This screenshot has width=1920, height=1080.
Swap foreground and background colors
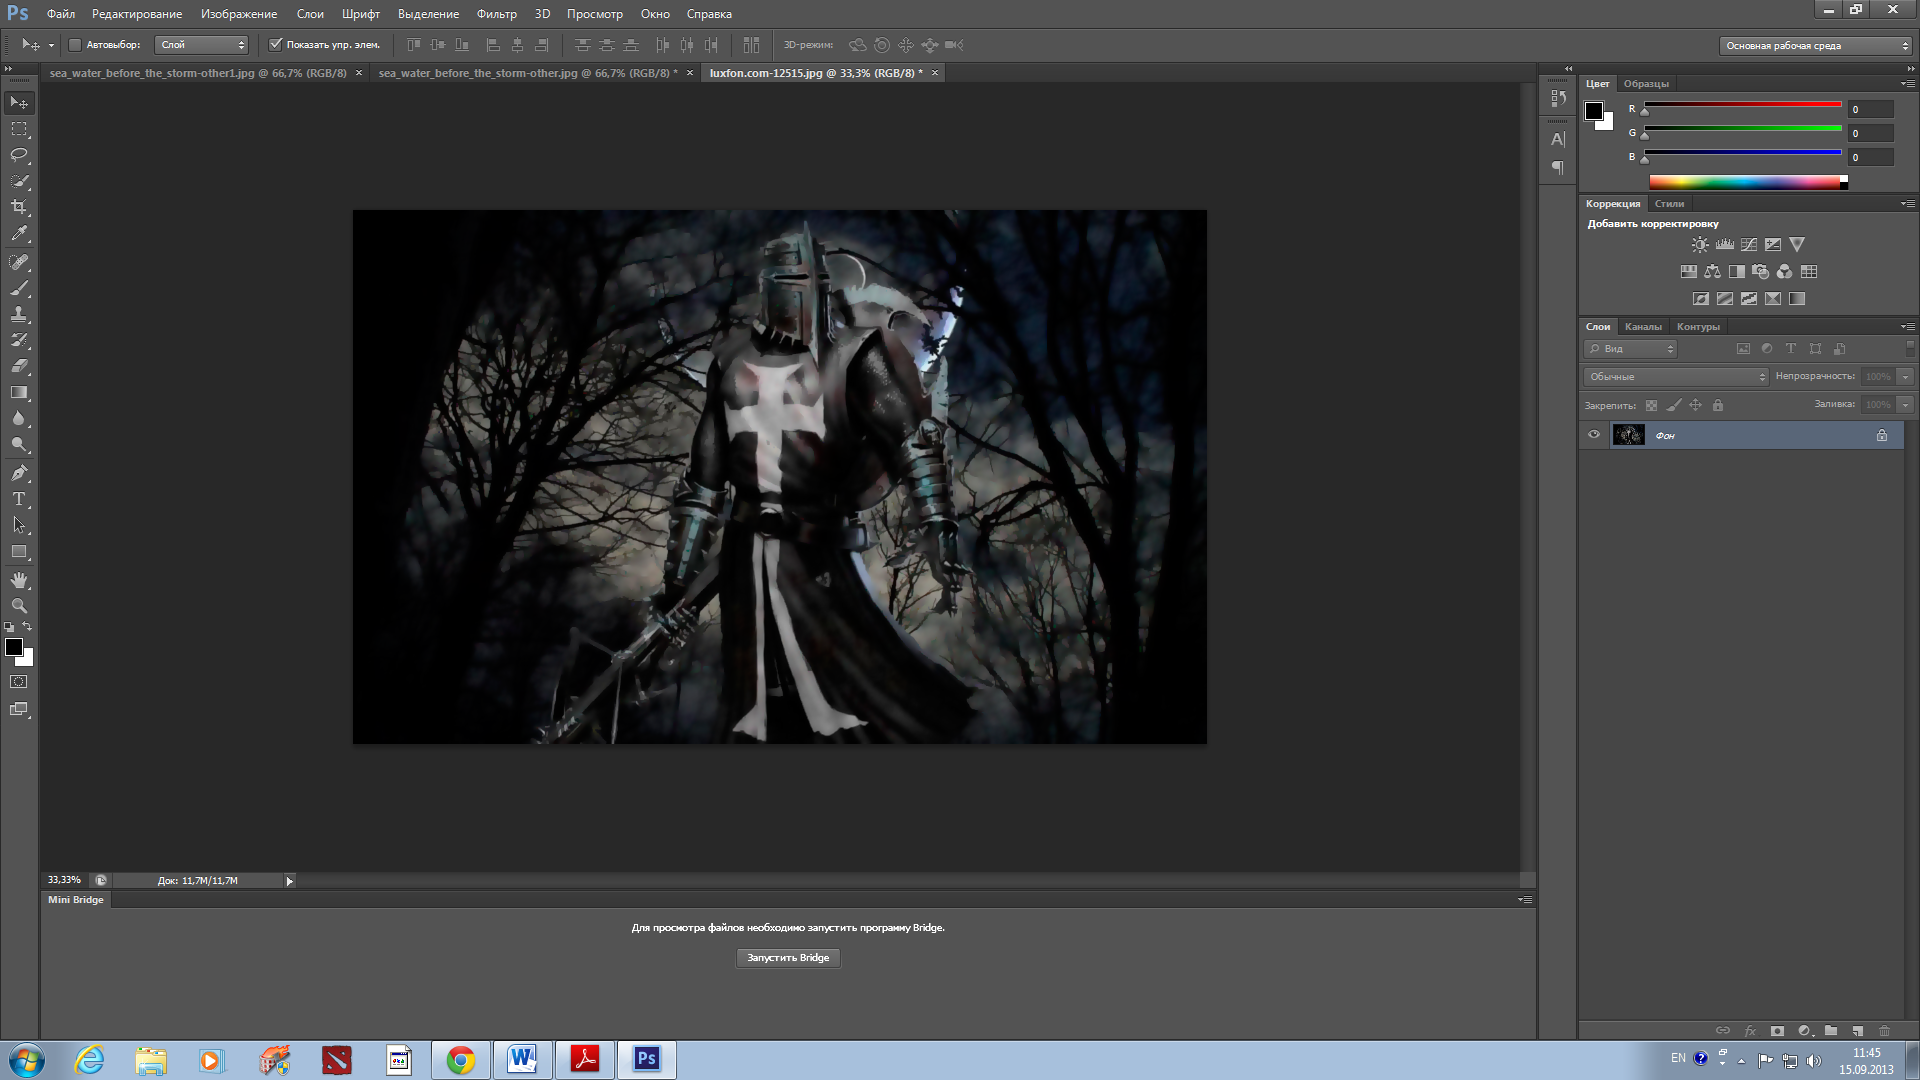(x=27, y=627)
